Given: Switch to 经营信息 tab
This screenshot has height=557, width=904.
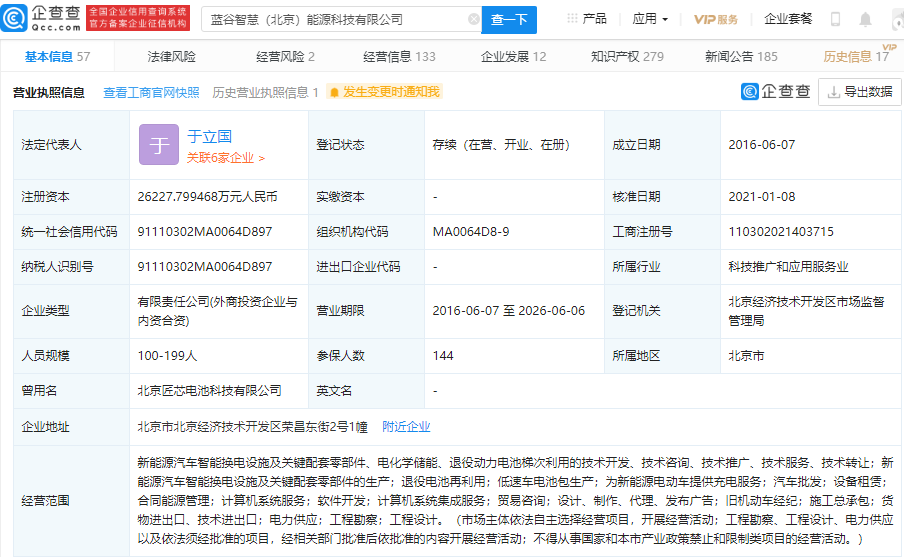Looking at the screenshot, I should [x=399, y=57].
